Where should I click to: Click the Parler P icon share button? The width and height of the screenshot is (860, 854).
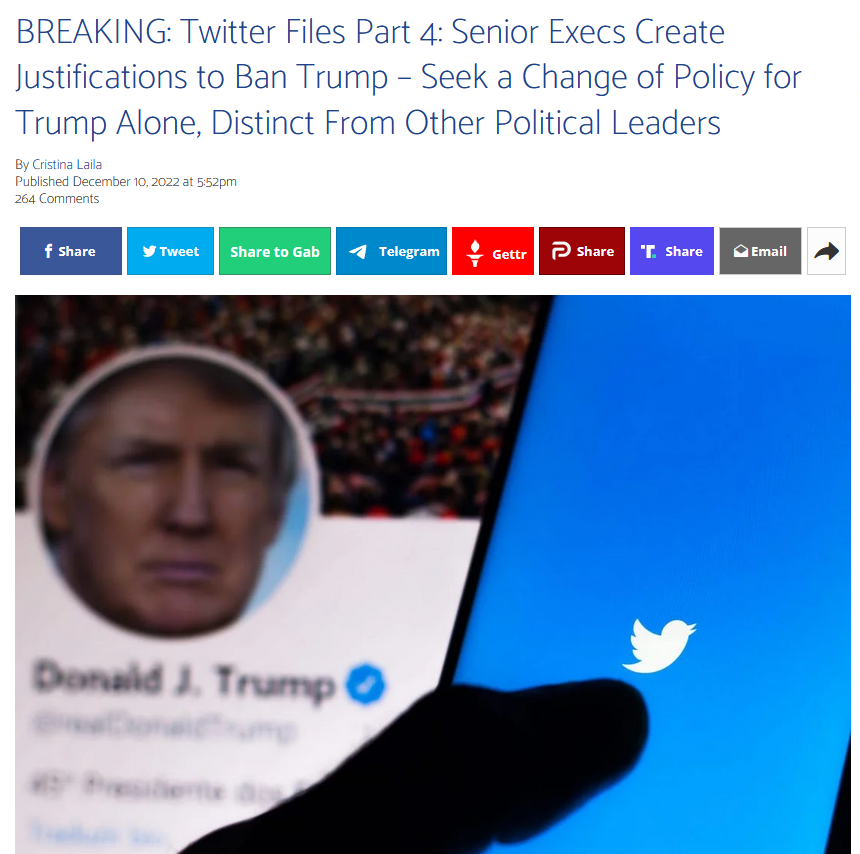pyautogui.click(x=582, y=251)
